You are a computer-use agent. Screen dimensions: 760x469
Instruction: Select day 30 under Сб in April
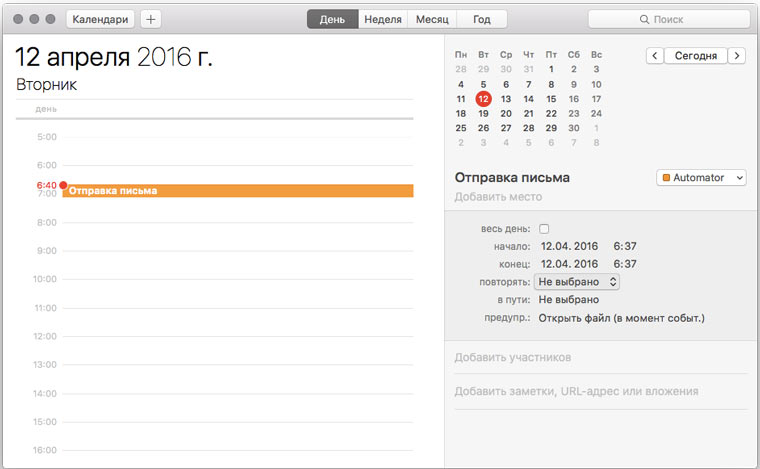point(574,128)
